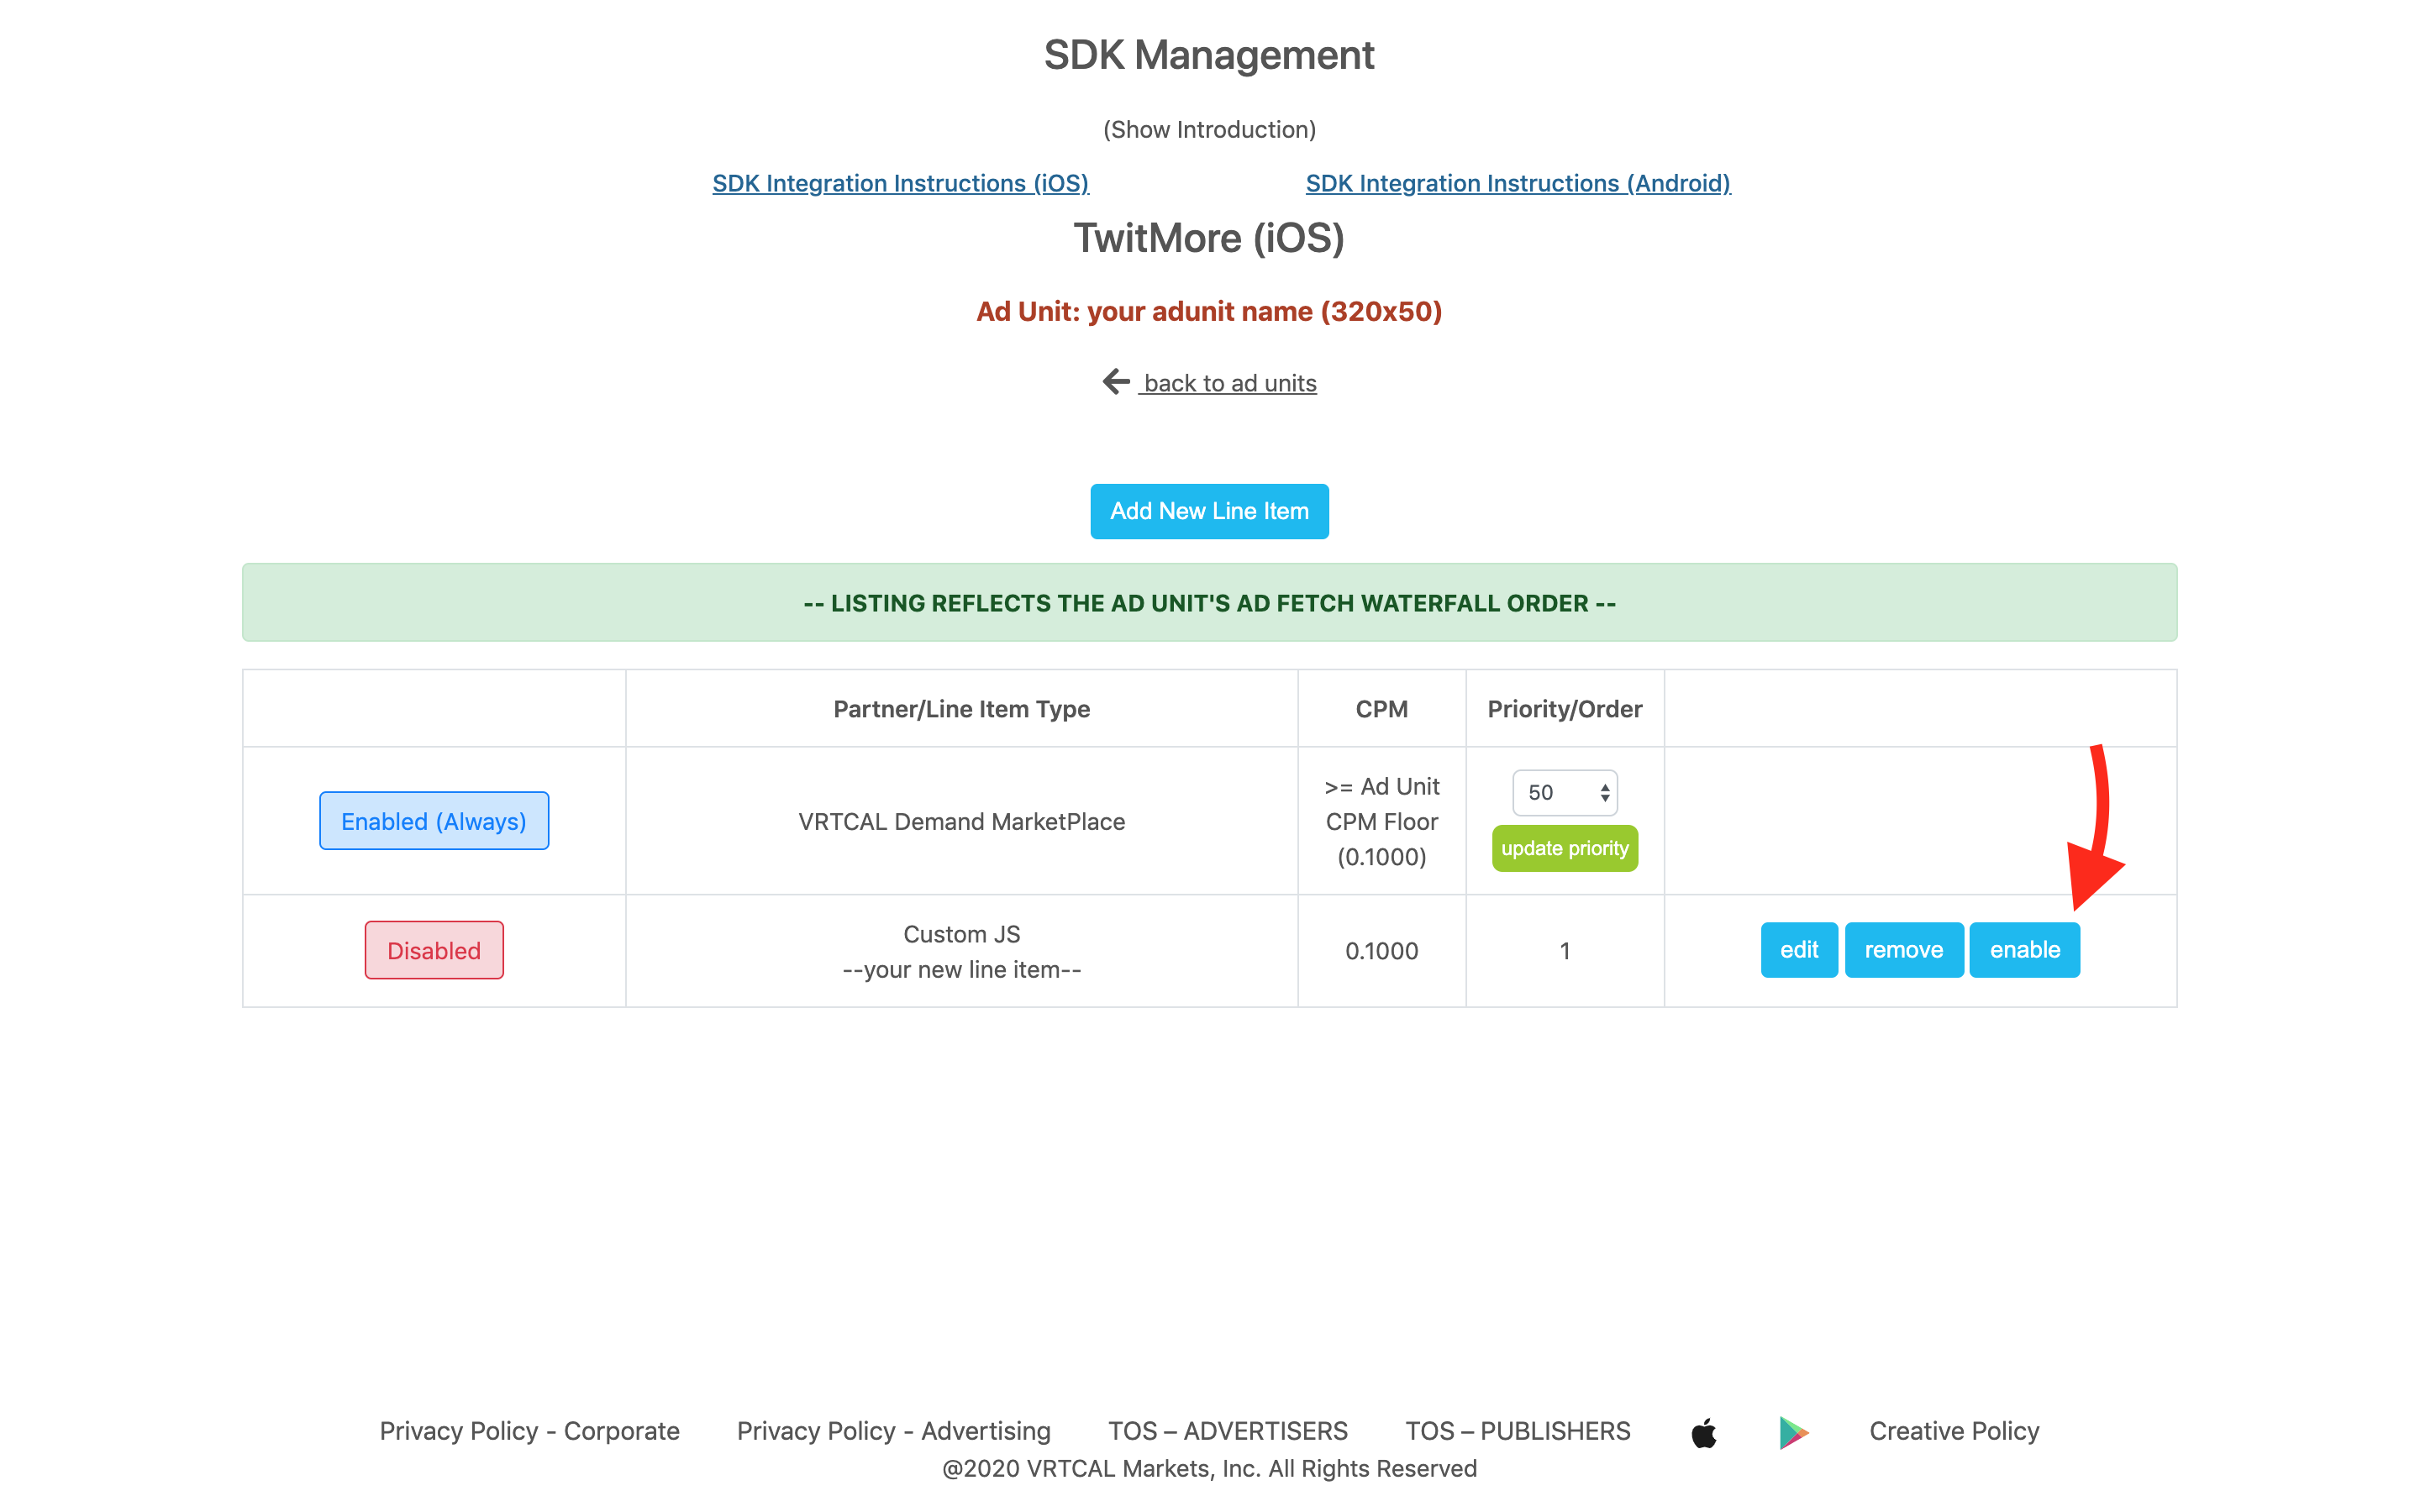
Task: Click the Add New Line Item button
Action: tap(1209, 511)
